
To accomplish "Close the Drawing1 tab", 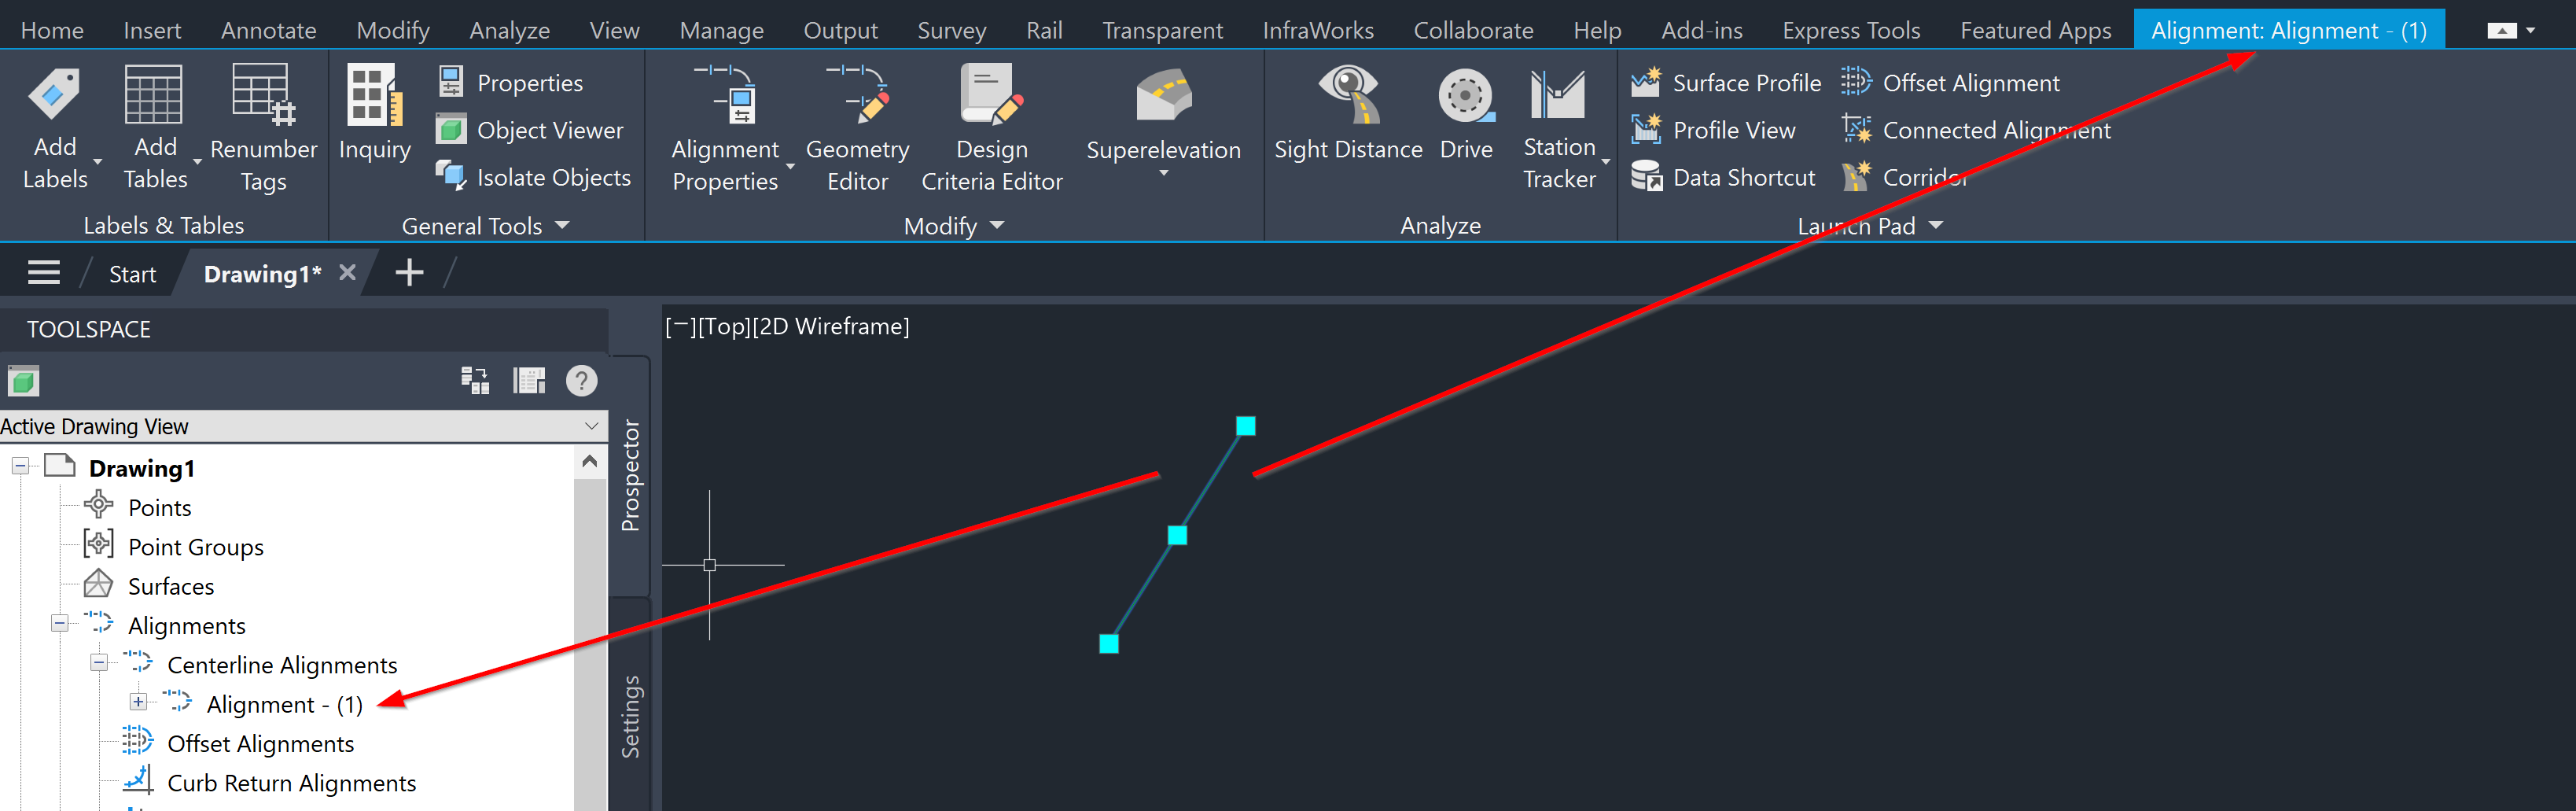I will click(347, 272).
